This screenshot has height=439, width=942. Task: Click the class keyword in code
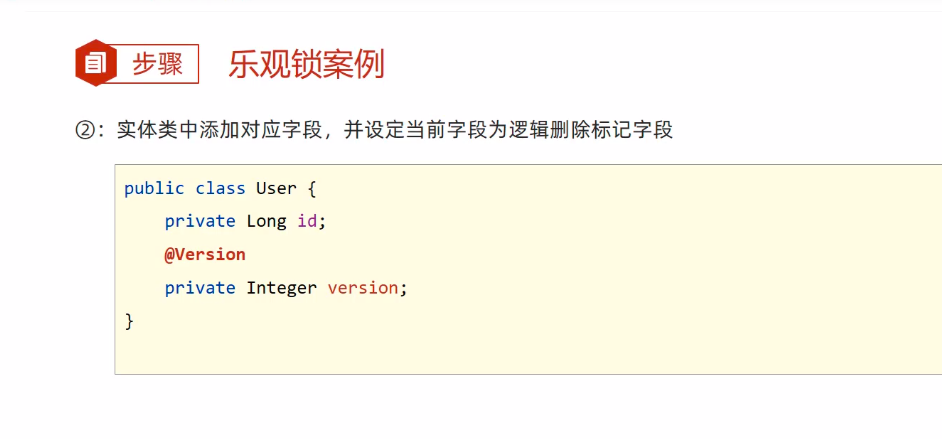pos(220,188)
